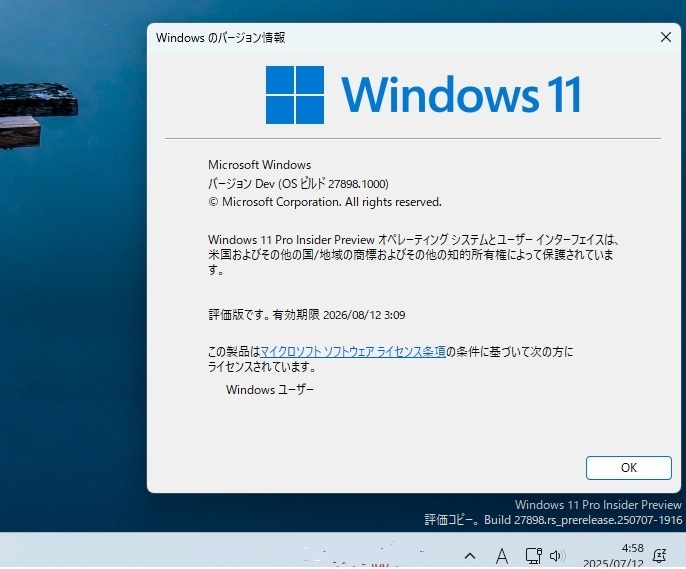The height and width of the screenshot is (569, 686).
Task: Open the network status tray icon
Action: (x=533, y=555)
